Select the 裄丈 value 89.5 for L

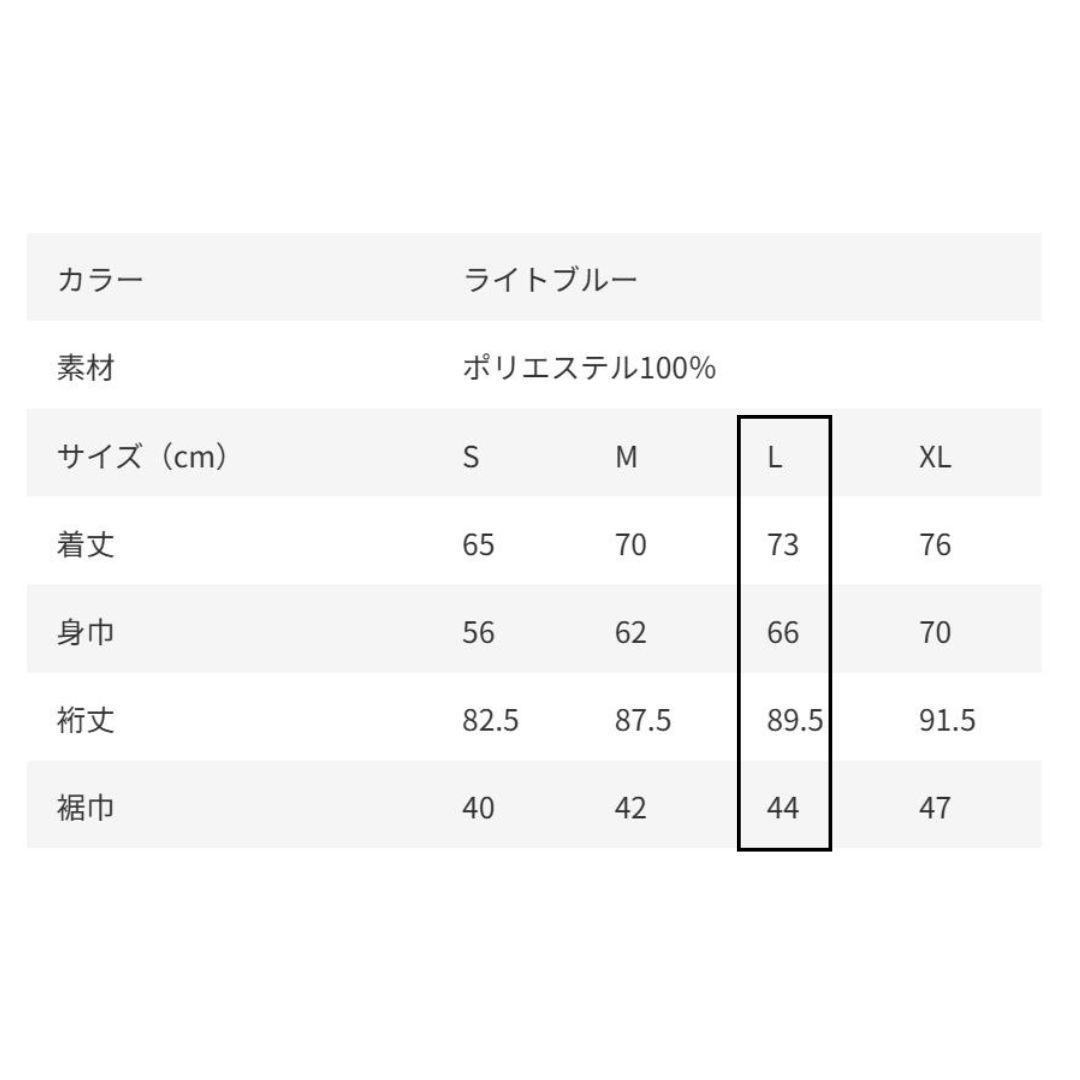click(795, 720)
